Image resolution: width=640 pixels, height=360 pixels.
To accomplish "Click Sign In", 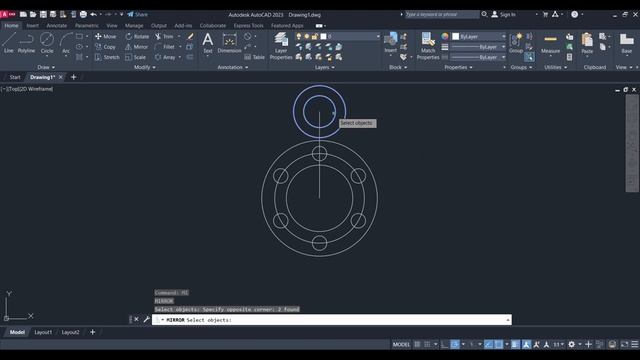I will coord(504,14).
